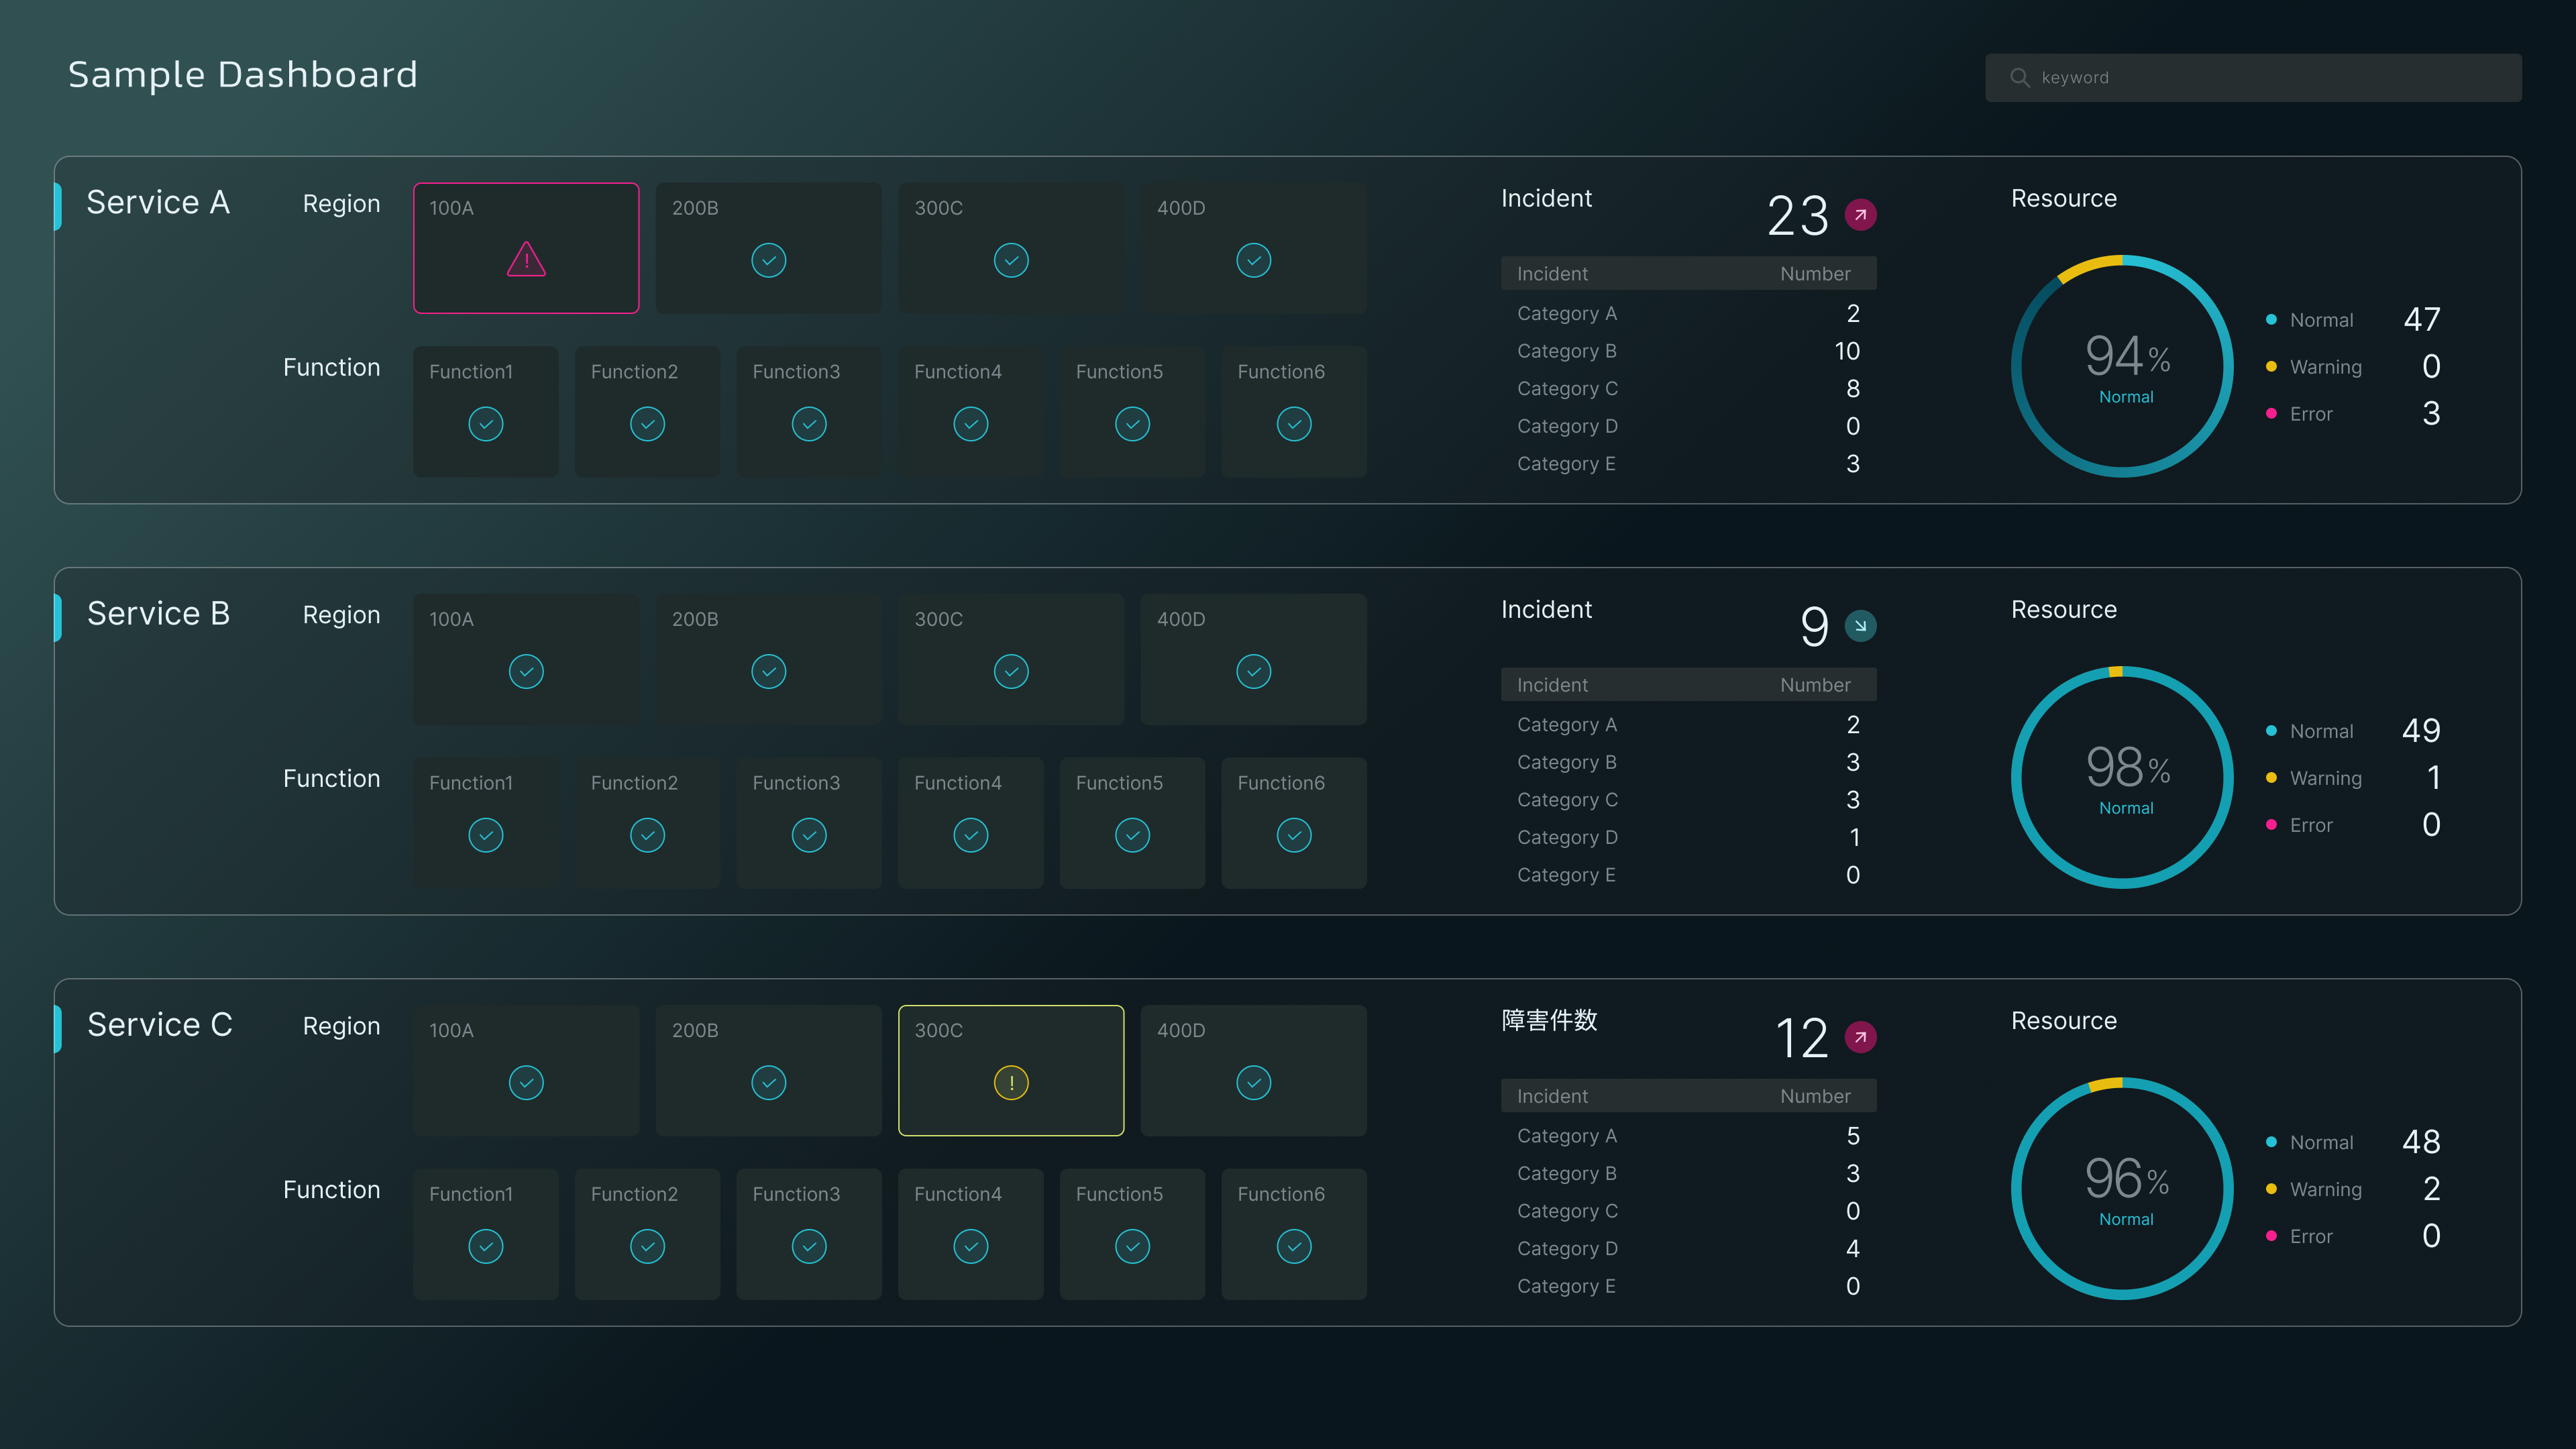Click the checkmark status icon in Service A Function3

pos(809,424)
